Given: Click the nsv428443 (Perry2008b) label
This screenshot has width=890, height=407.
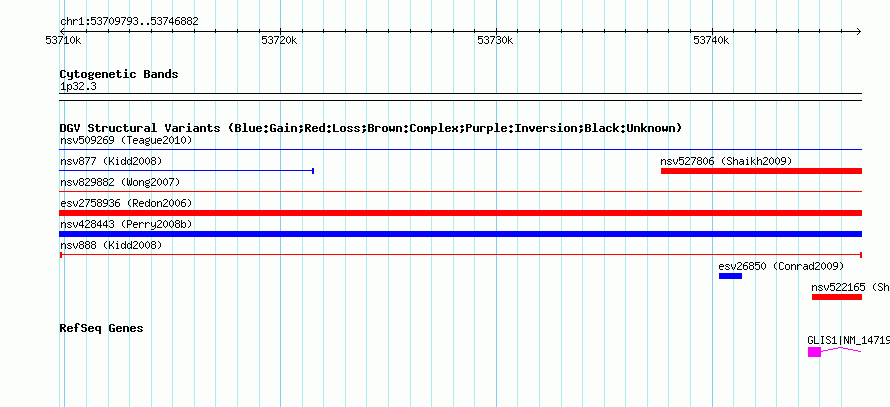Looking at the screenshot, I should [x=126, y=225].
